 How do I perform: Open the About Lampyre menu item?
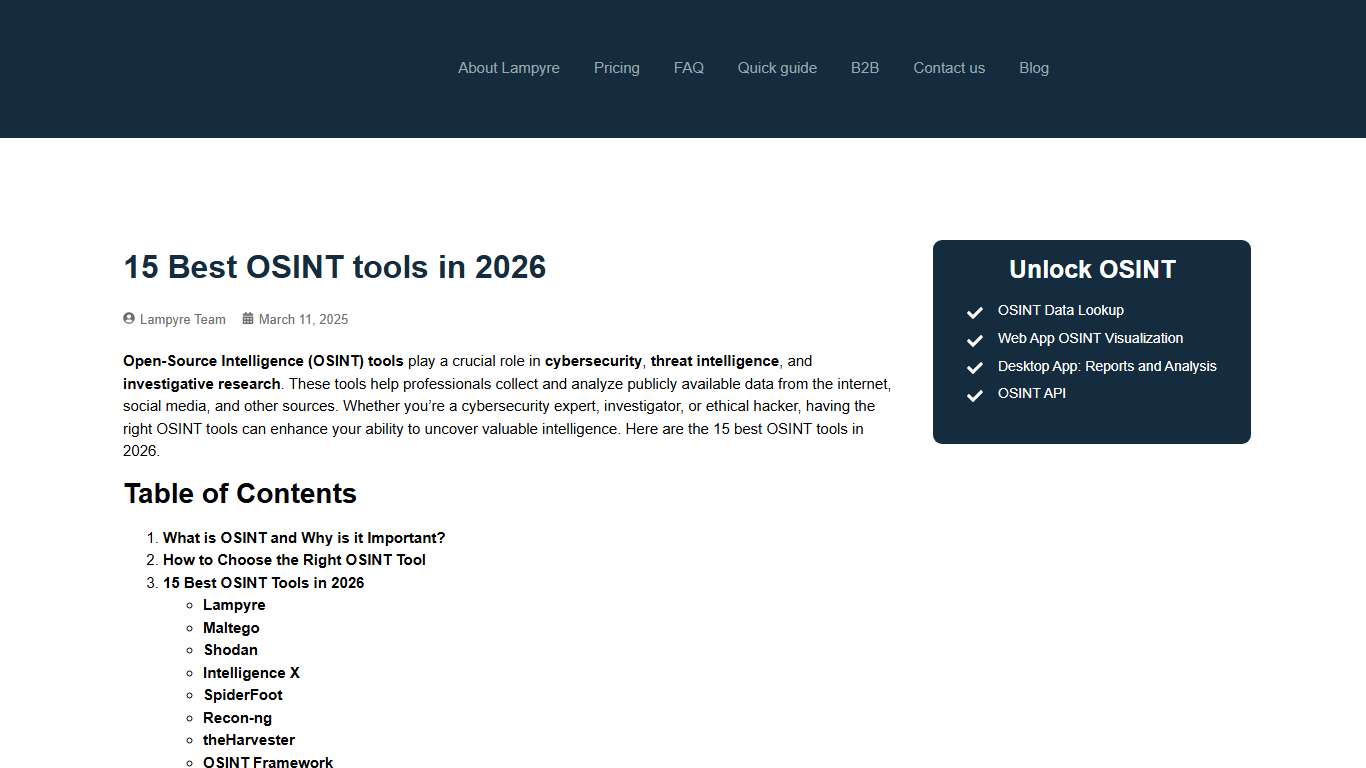[508, 68]
